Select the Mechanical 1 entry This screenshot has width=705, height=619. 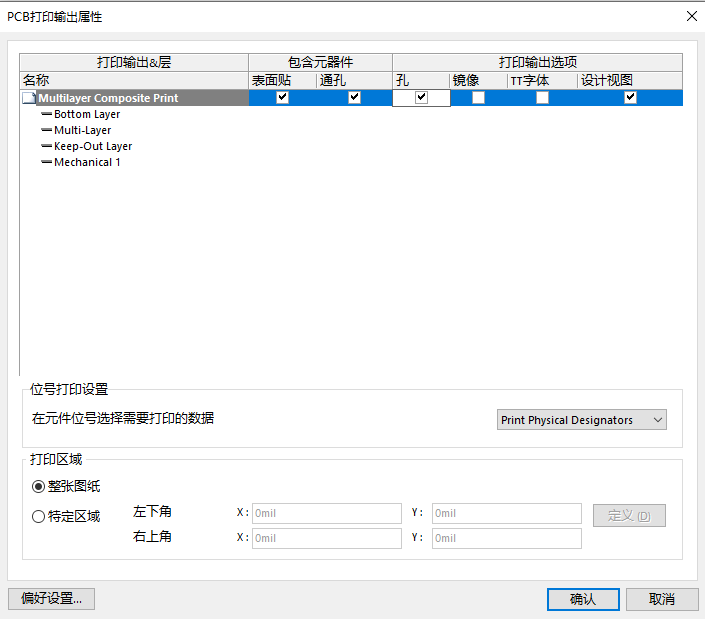87,162
